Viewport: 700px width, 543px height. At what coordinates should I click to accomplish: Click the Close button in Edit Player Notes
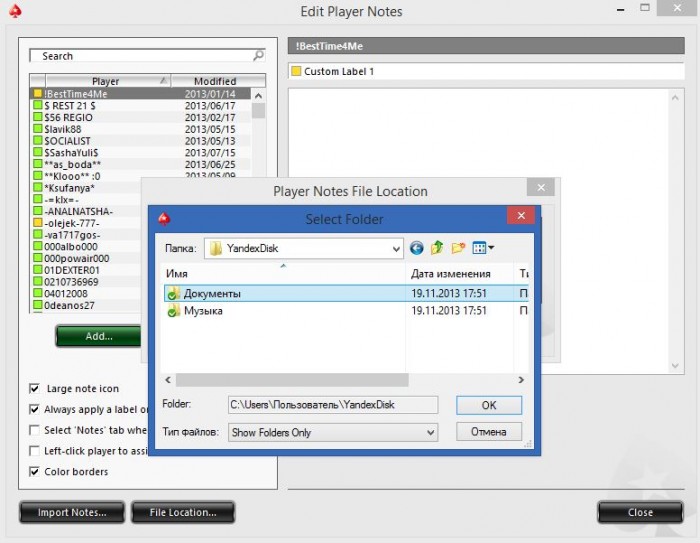(x=640, y=512)
